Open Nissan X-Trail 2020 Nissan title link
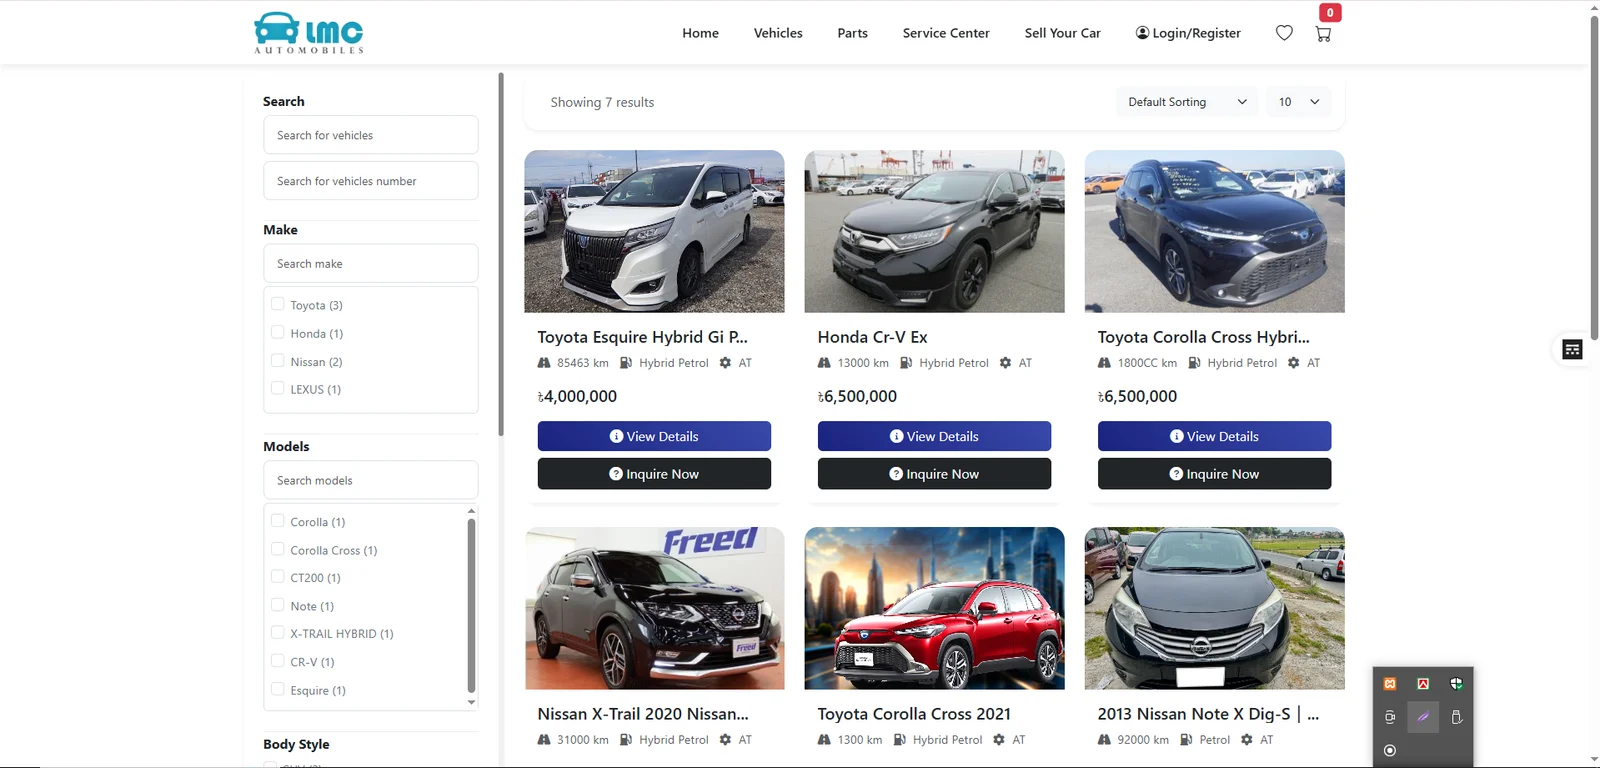1600x768 pixels. (643, 714)
